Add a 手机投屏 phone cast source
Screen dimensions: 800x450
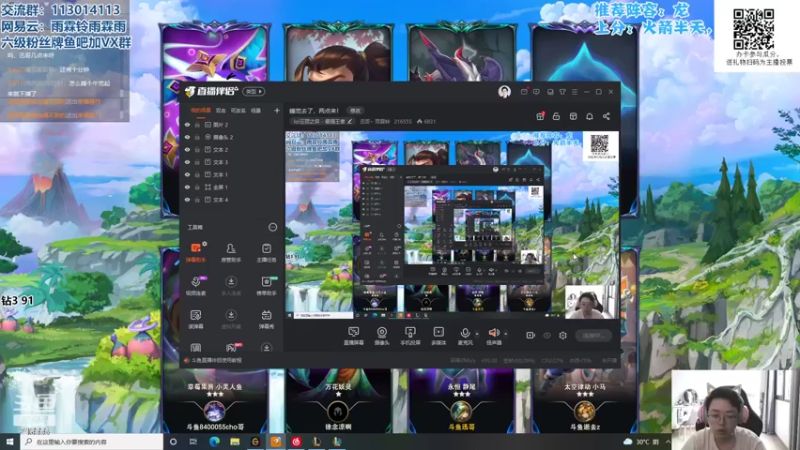pos(410,336)
